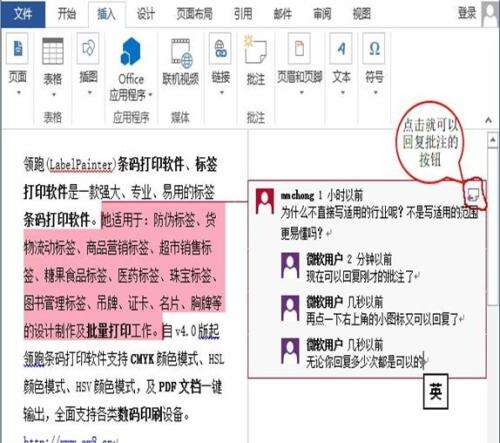Click the 页面 (Pages) icon

tap(17, 49)
